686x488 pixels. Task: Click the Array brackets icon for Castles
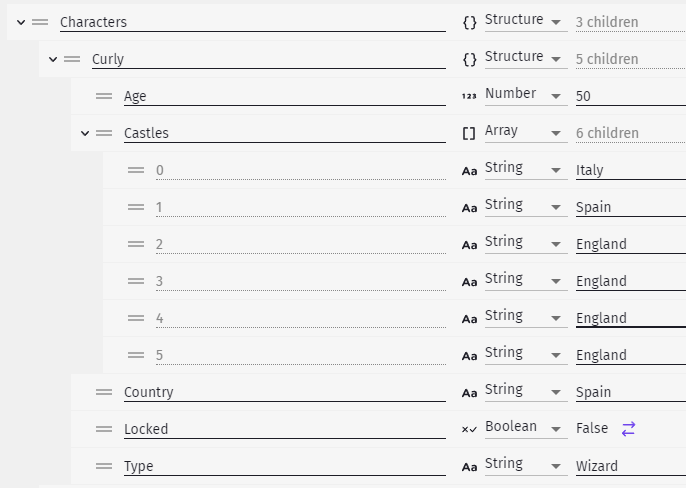(x=469, y=133)
